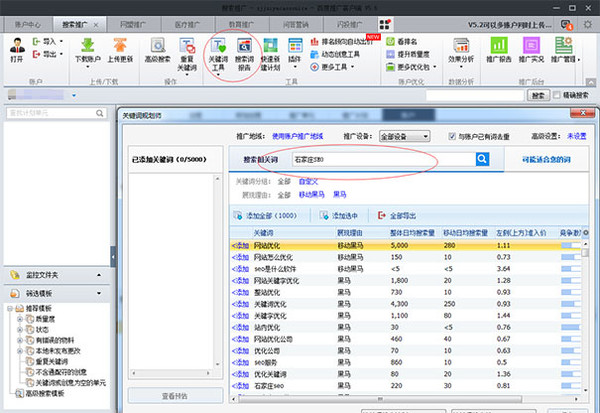Switch to the 问答营销 tab
This screenshot has width=600, height=413.
point(295,24)
